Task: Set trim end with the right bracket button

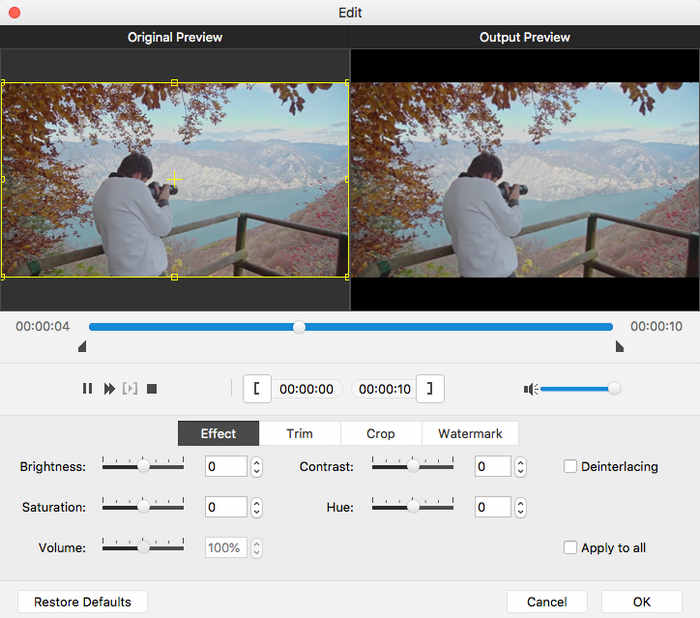Action: coord(430,388)
